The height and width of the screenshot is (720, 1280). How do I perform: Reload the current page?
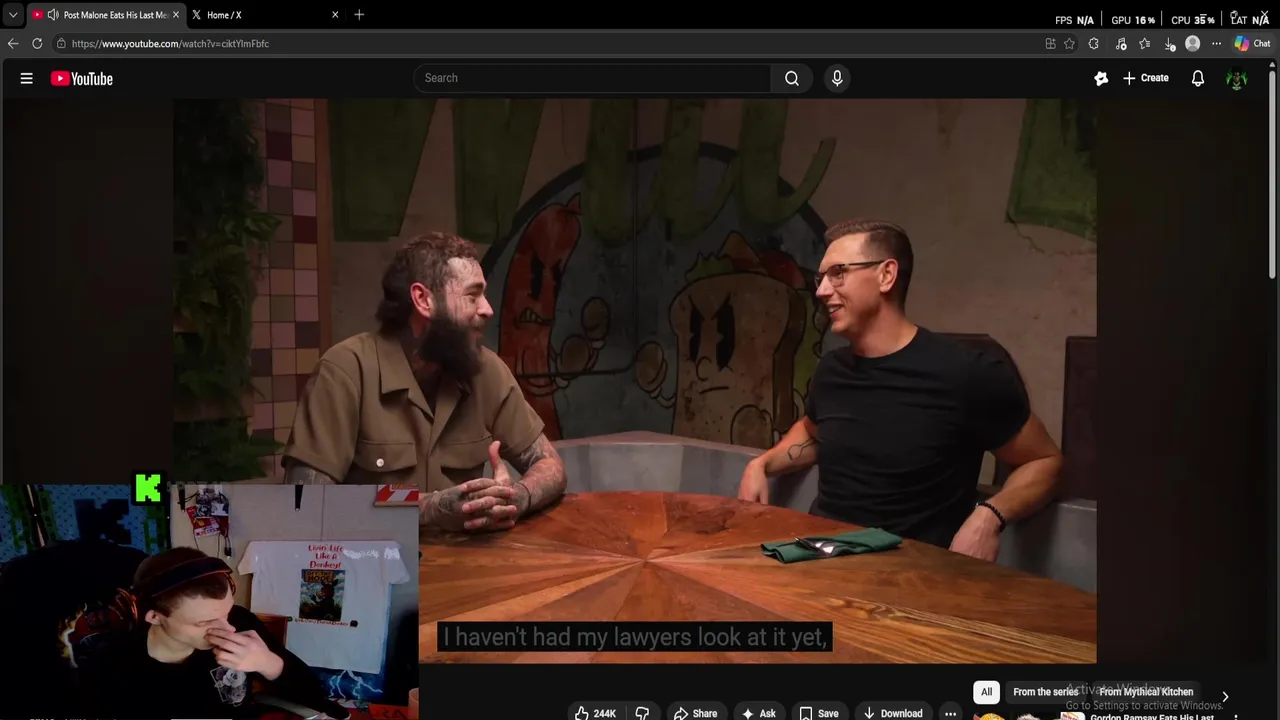coord(37,43)
